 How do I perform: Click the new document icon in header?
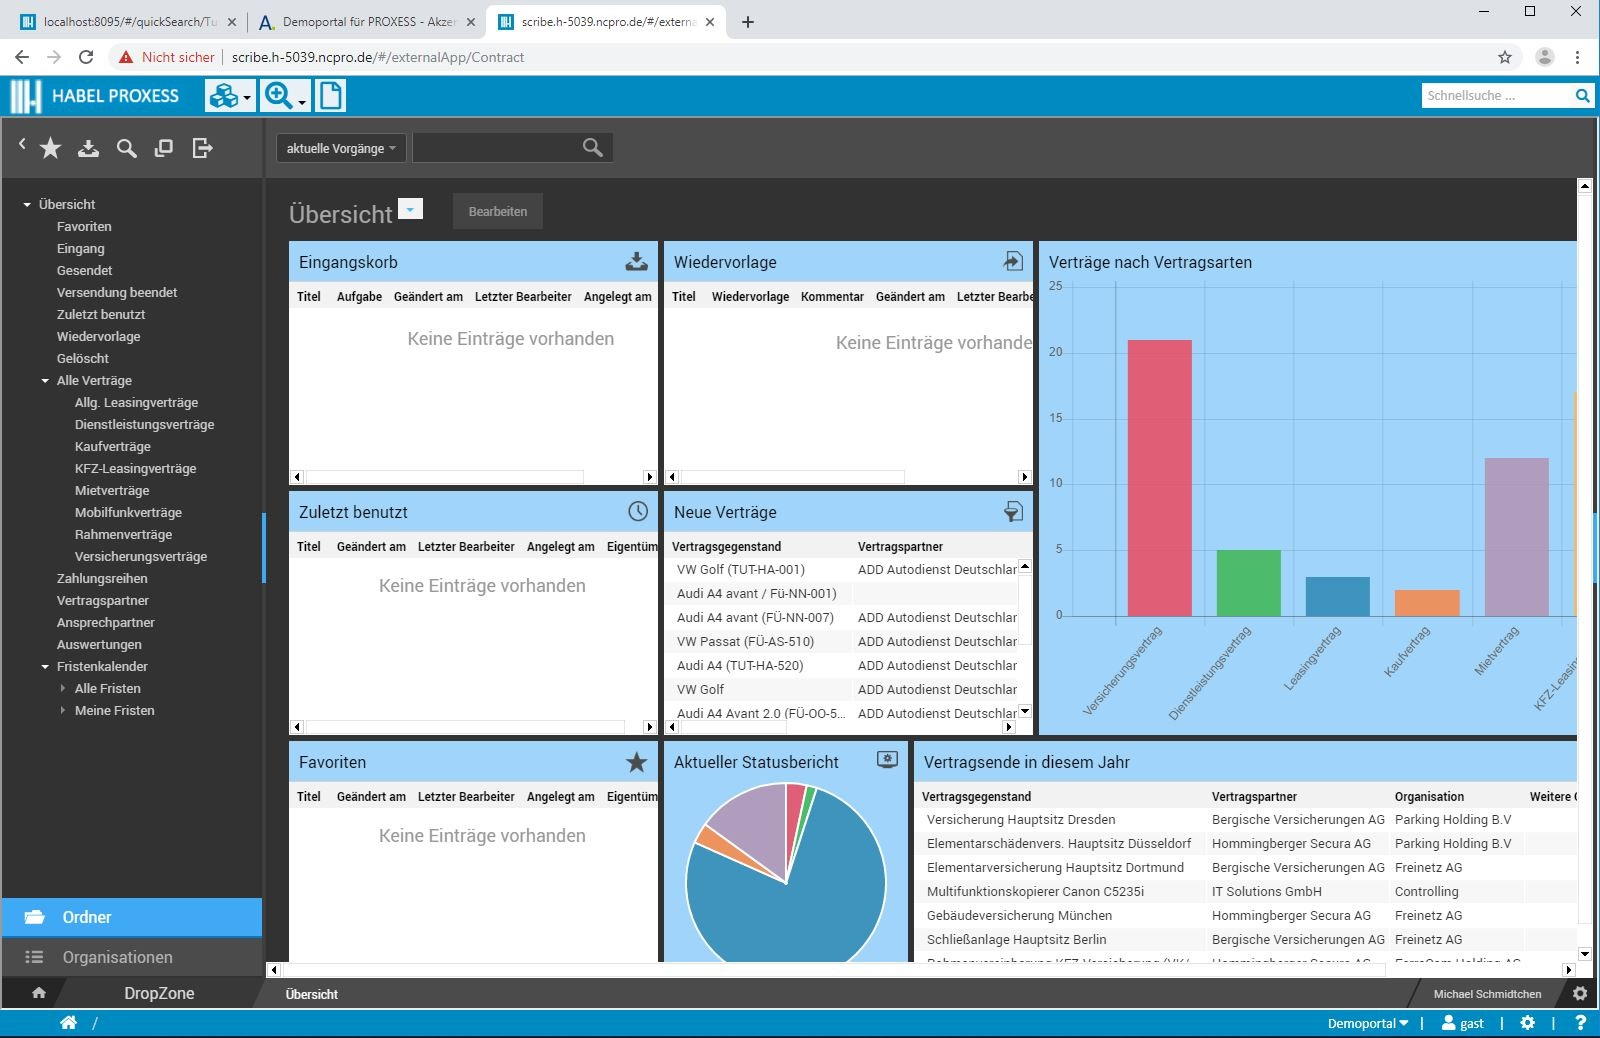330,96
